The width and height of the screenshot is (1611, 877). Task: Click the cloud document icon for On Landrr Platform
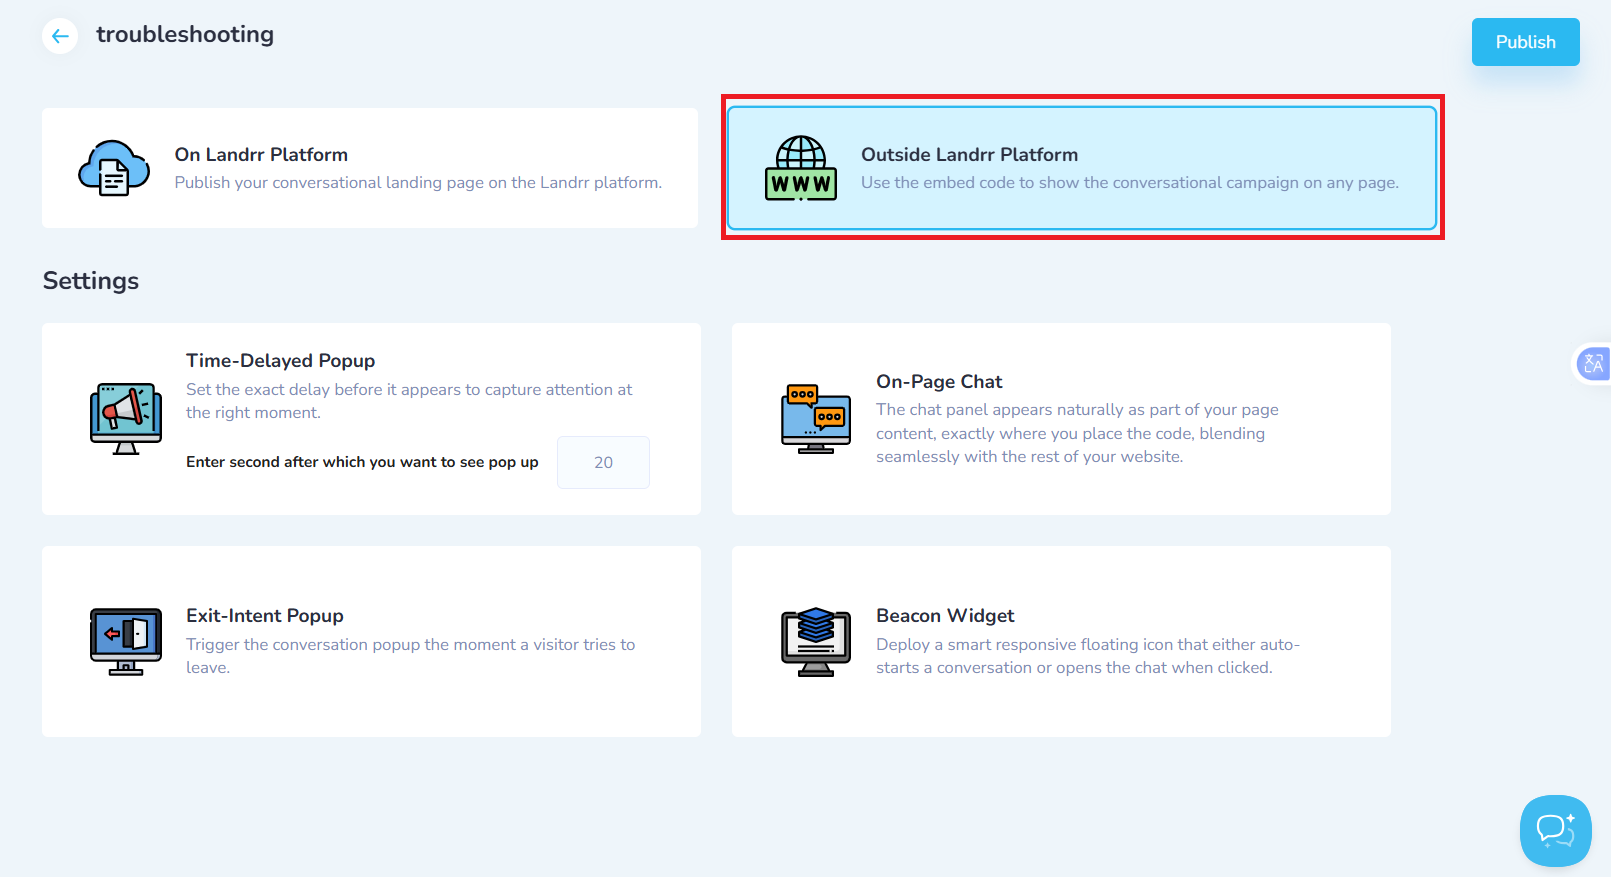[114, 168]
